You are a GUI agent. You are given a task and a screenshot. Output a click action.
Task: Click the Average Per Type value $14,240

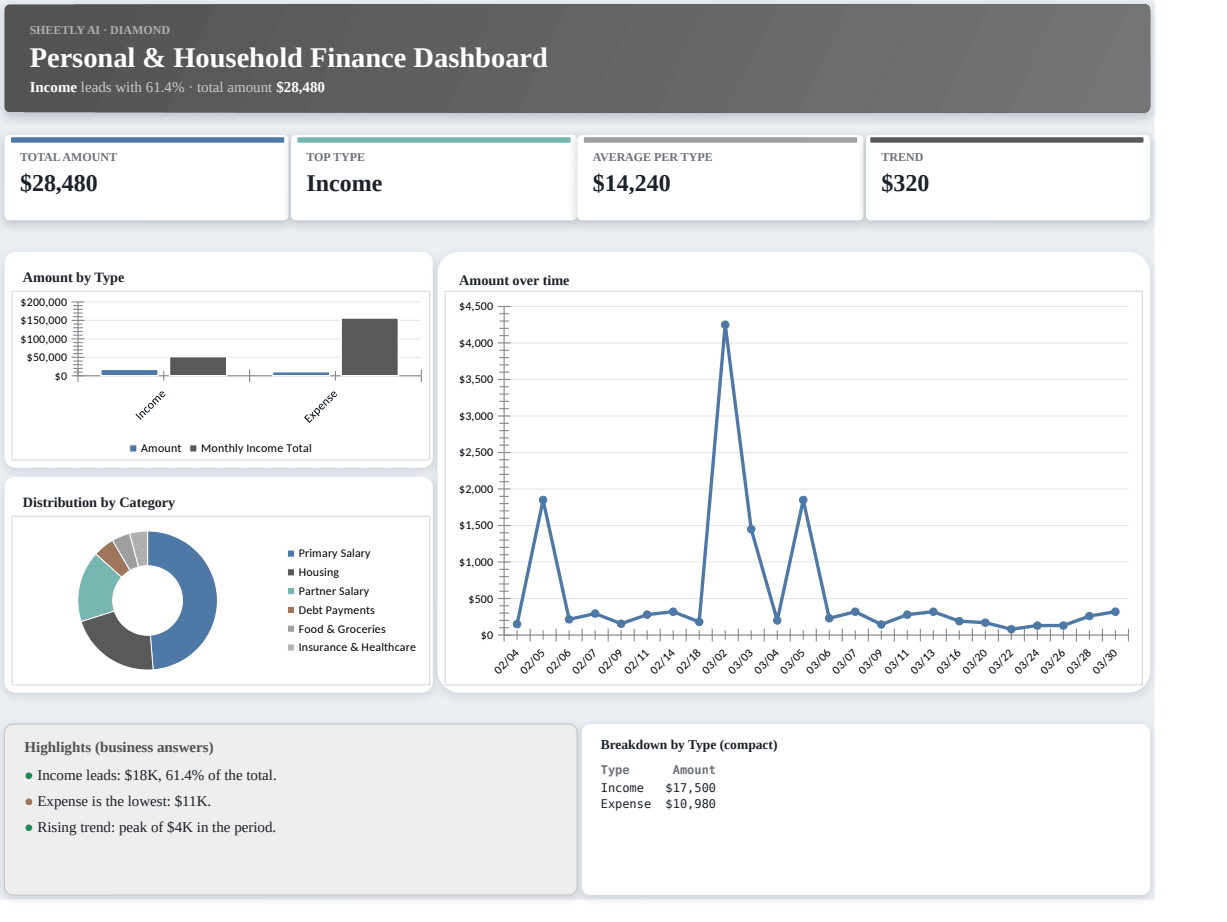tap(631, 184)
